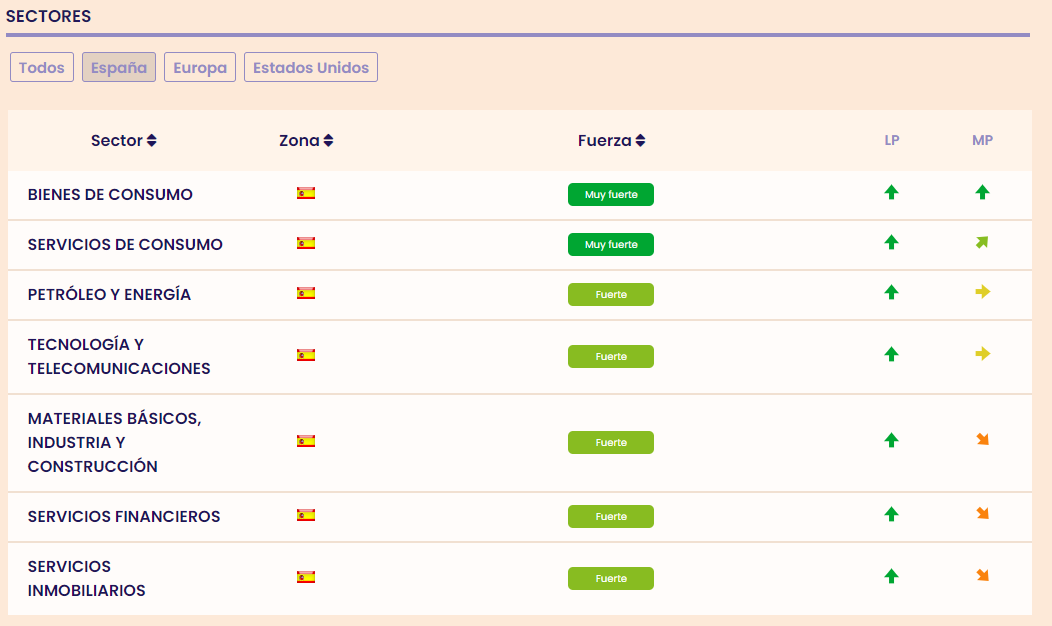This screenshot has width=1052, height=626.
Task: Click MP orange down arrow for Servicios Financieros
Action: point(982,514)
